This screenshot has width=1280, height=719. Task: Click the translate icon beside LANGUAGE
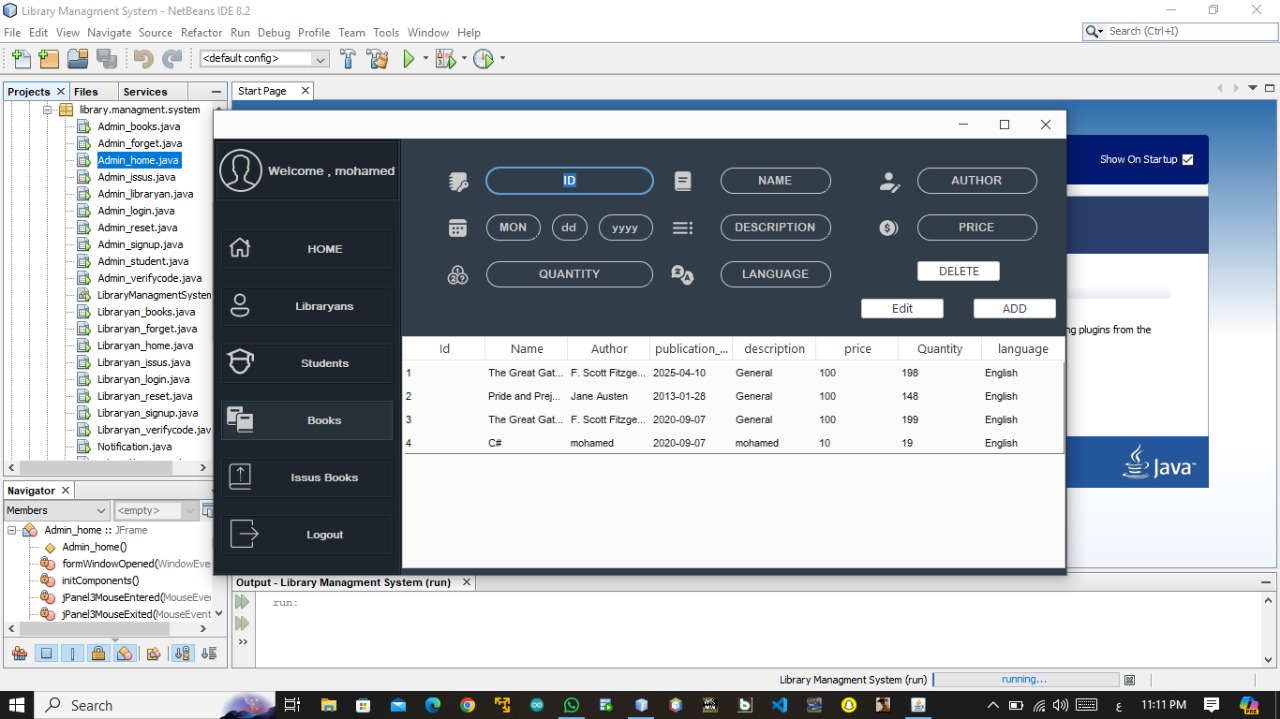[682, 274]
